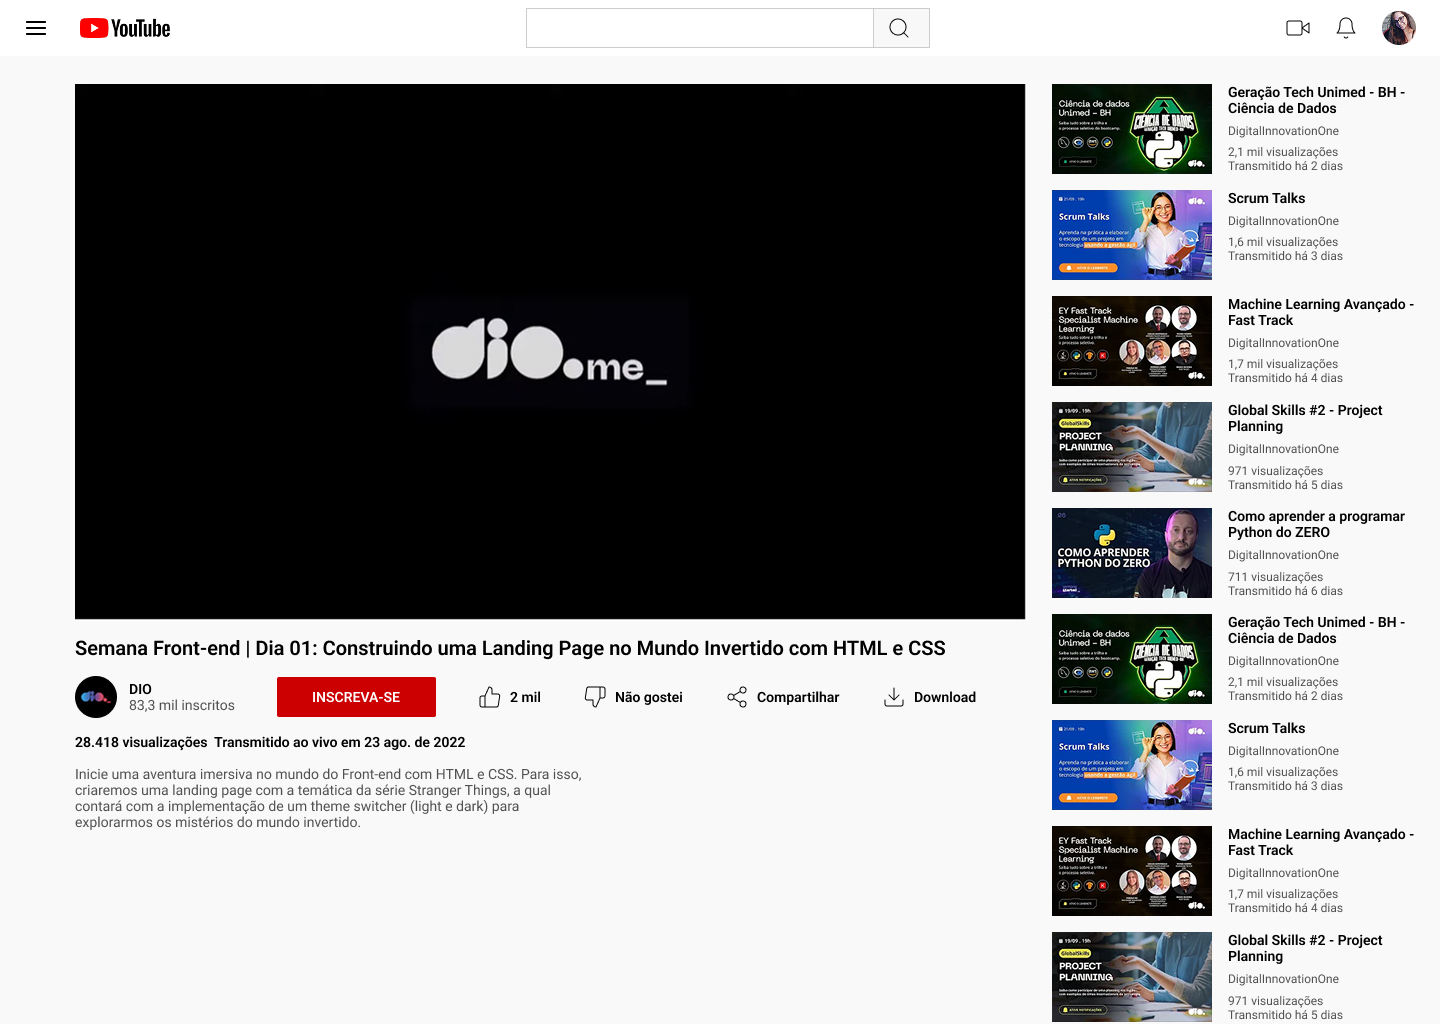This screenshot has width=1440, height=1024.
Task: Click '28.418 visualizações' text
Action: (x=141, y=742)
